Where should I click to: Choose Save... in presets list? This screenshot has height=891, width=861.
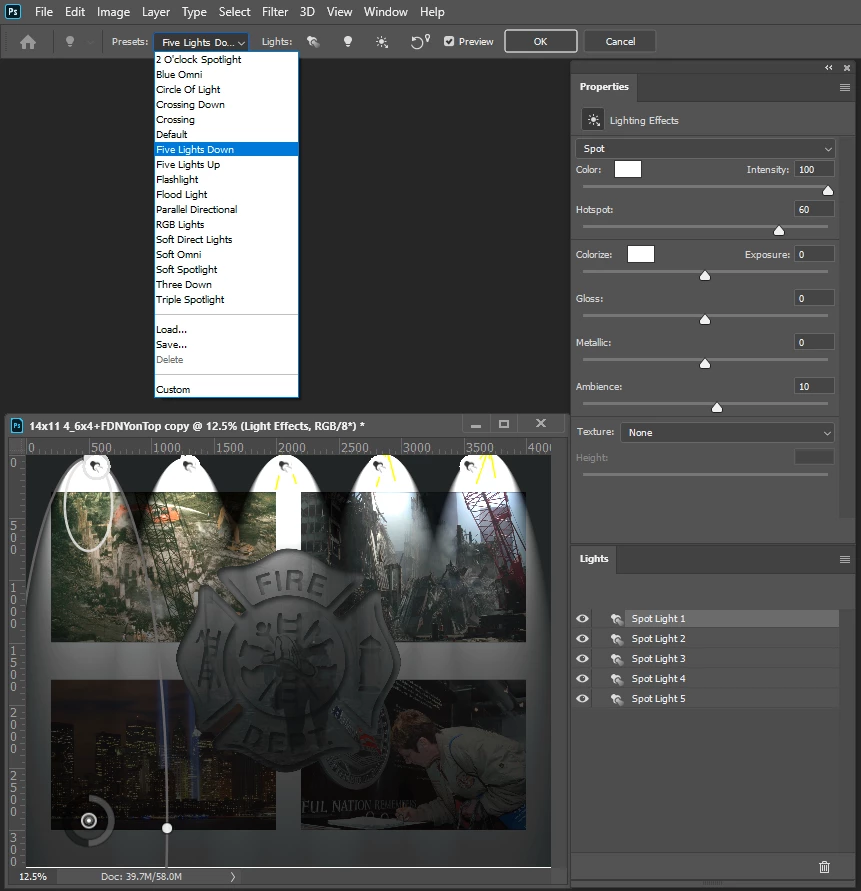pyautogui.click(x=226, y=344)
